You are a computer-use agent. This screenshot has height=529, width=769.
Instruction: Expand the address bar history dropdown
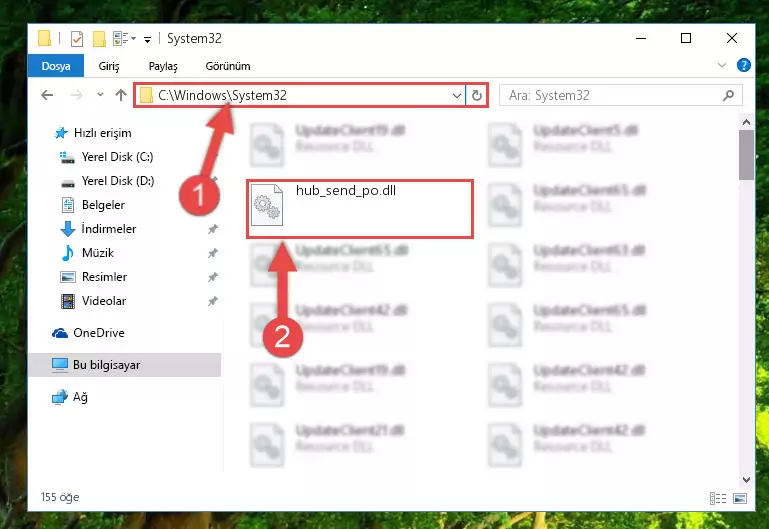point(457,95)
